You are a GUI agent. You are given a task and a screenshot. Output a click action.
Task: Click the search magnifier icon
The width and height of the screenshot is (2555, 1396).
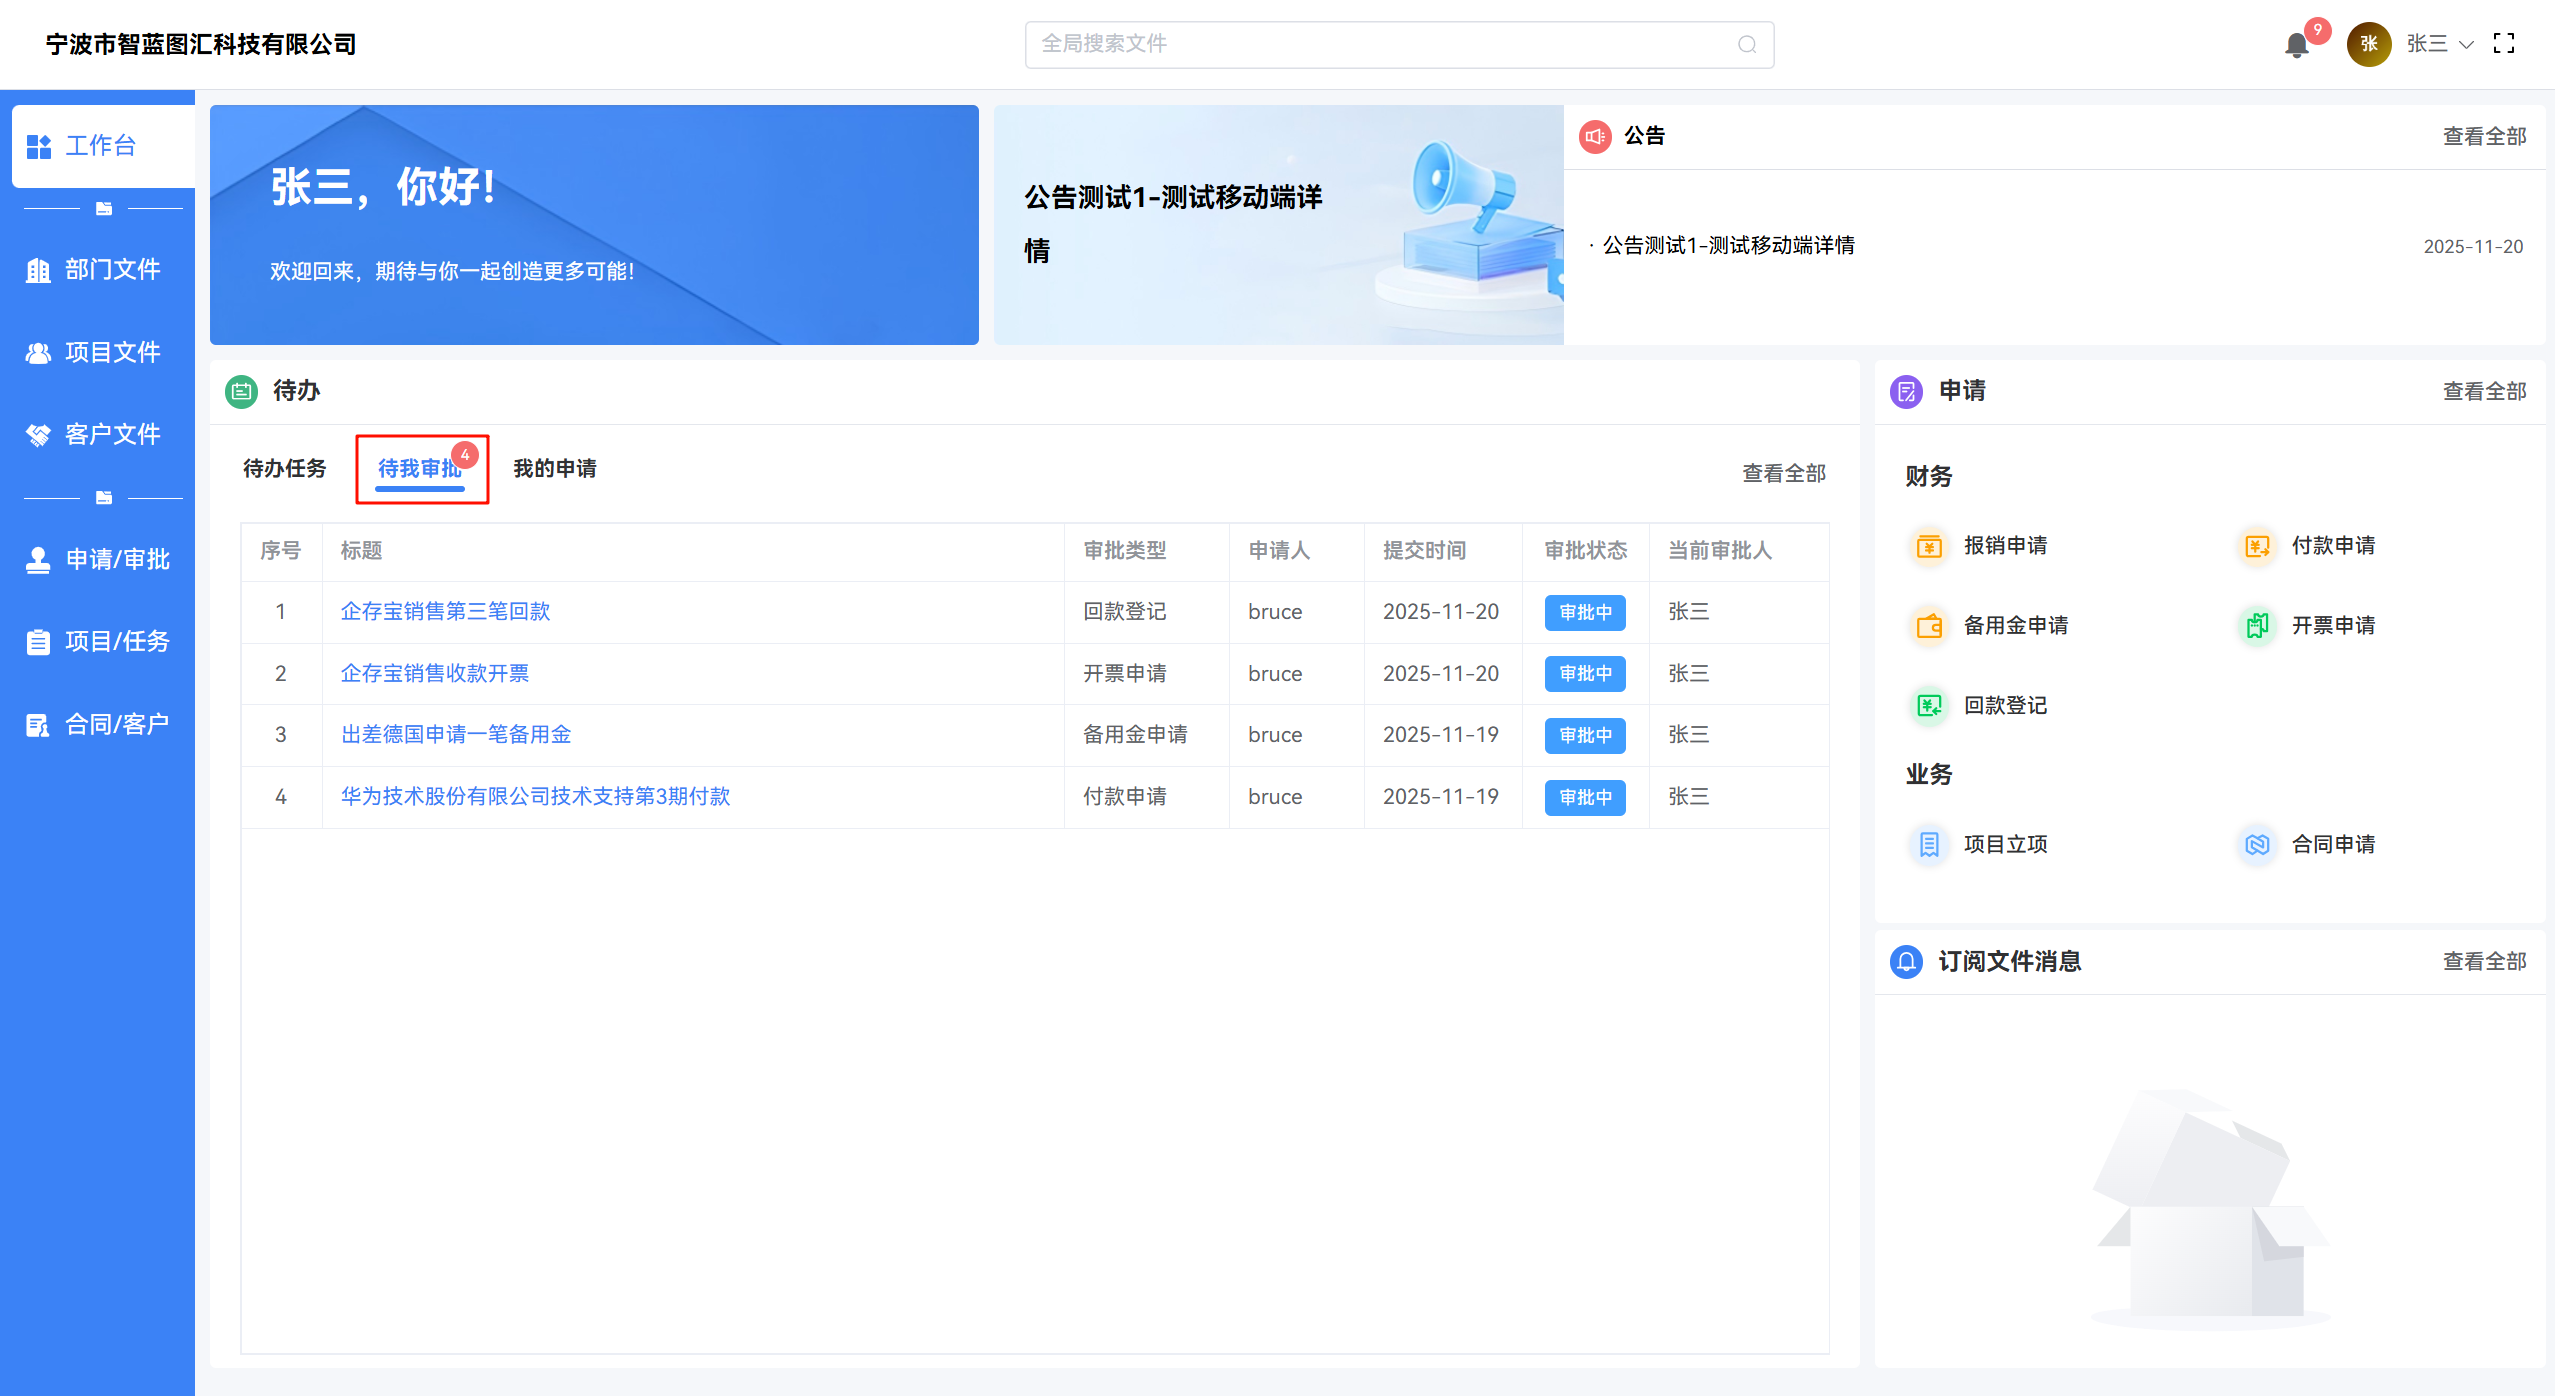(x=1747, y=45)
